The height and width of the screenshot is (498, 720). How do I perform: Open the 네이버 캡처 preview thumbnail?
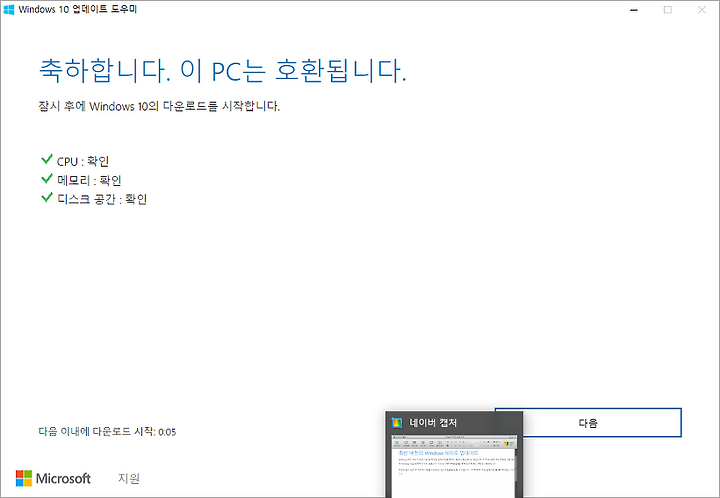[x=454, y=466]
